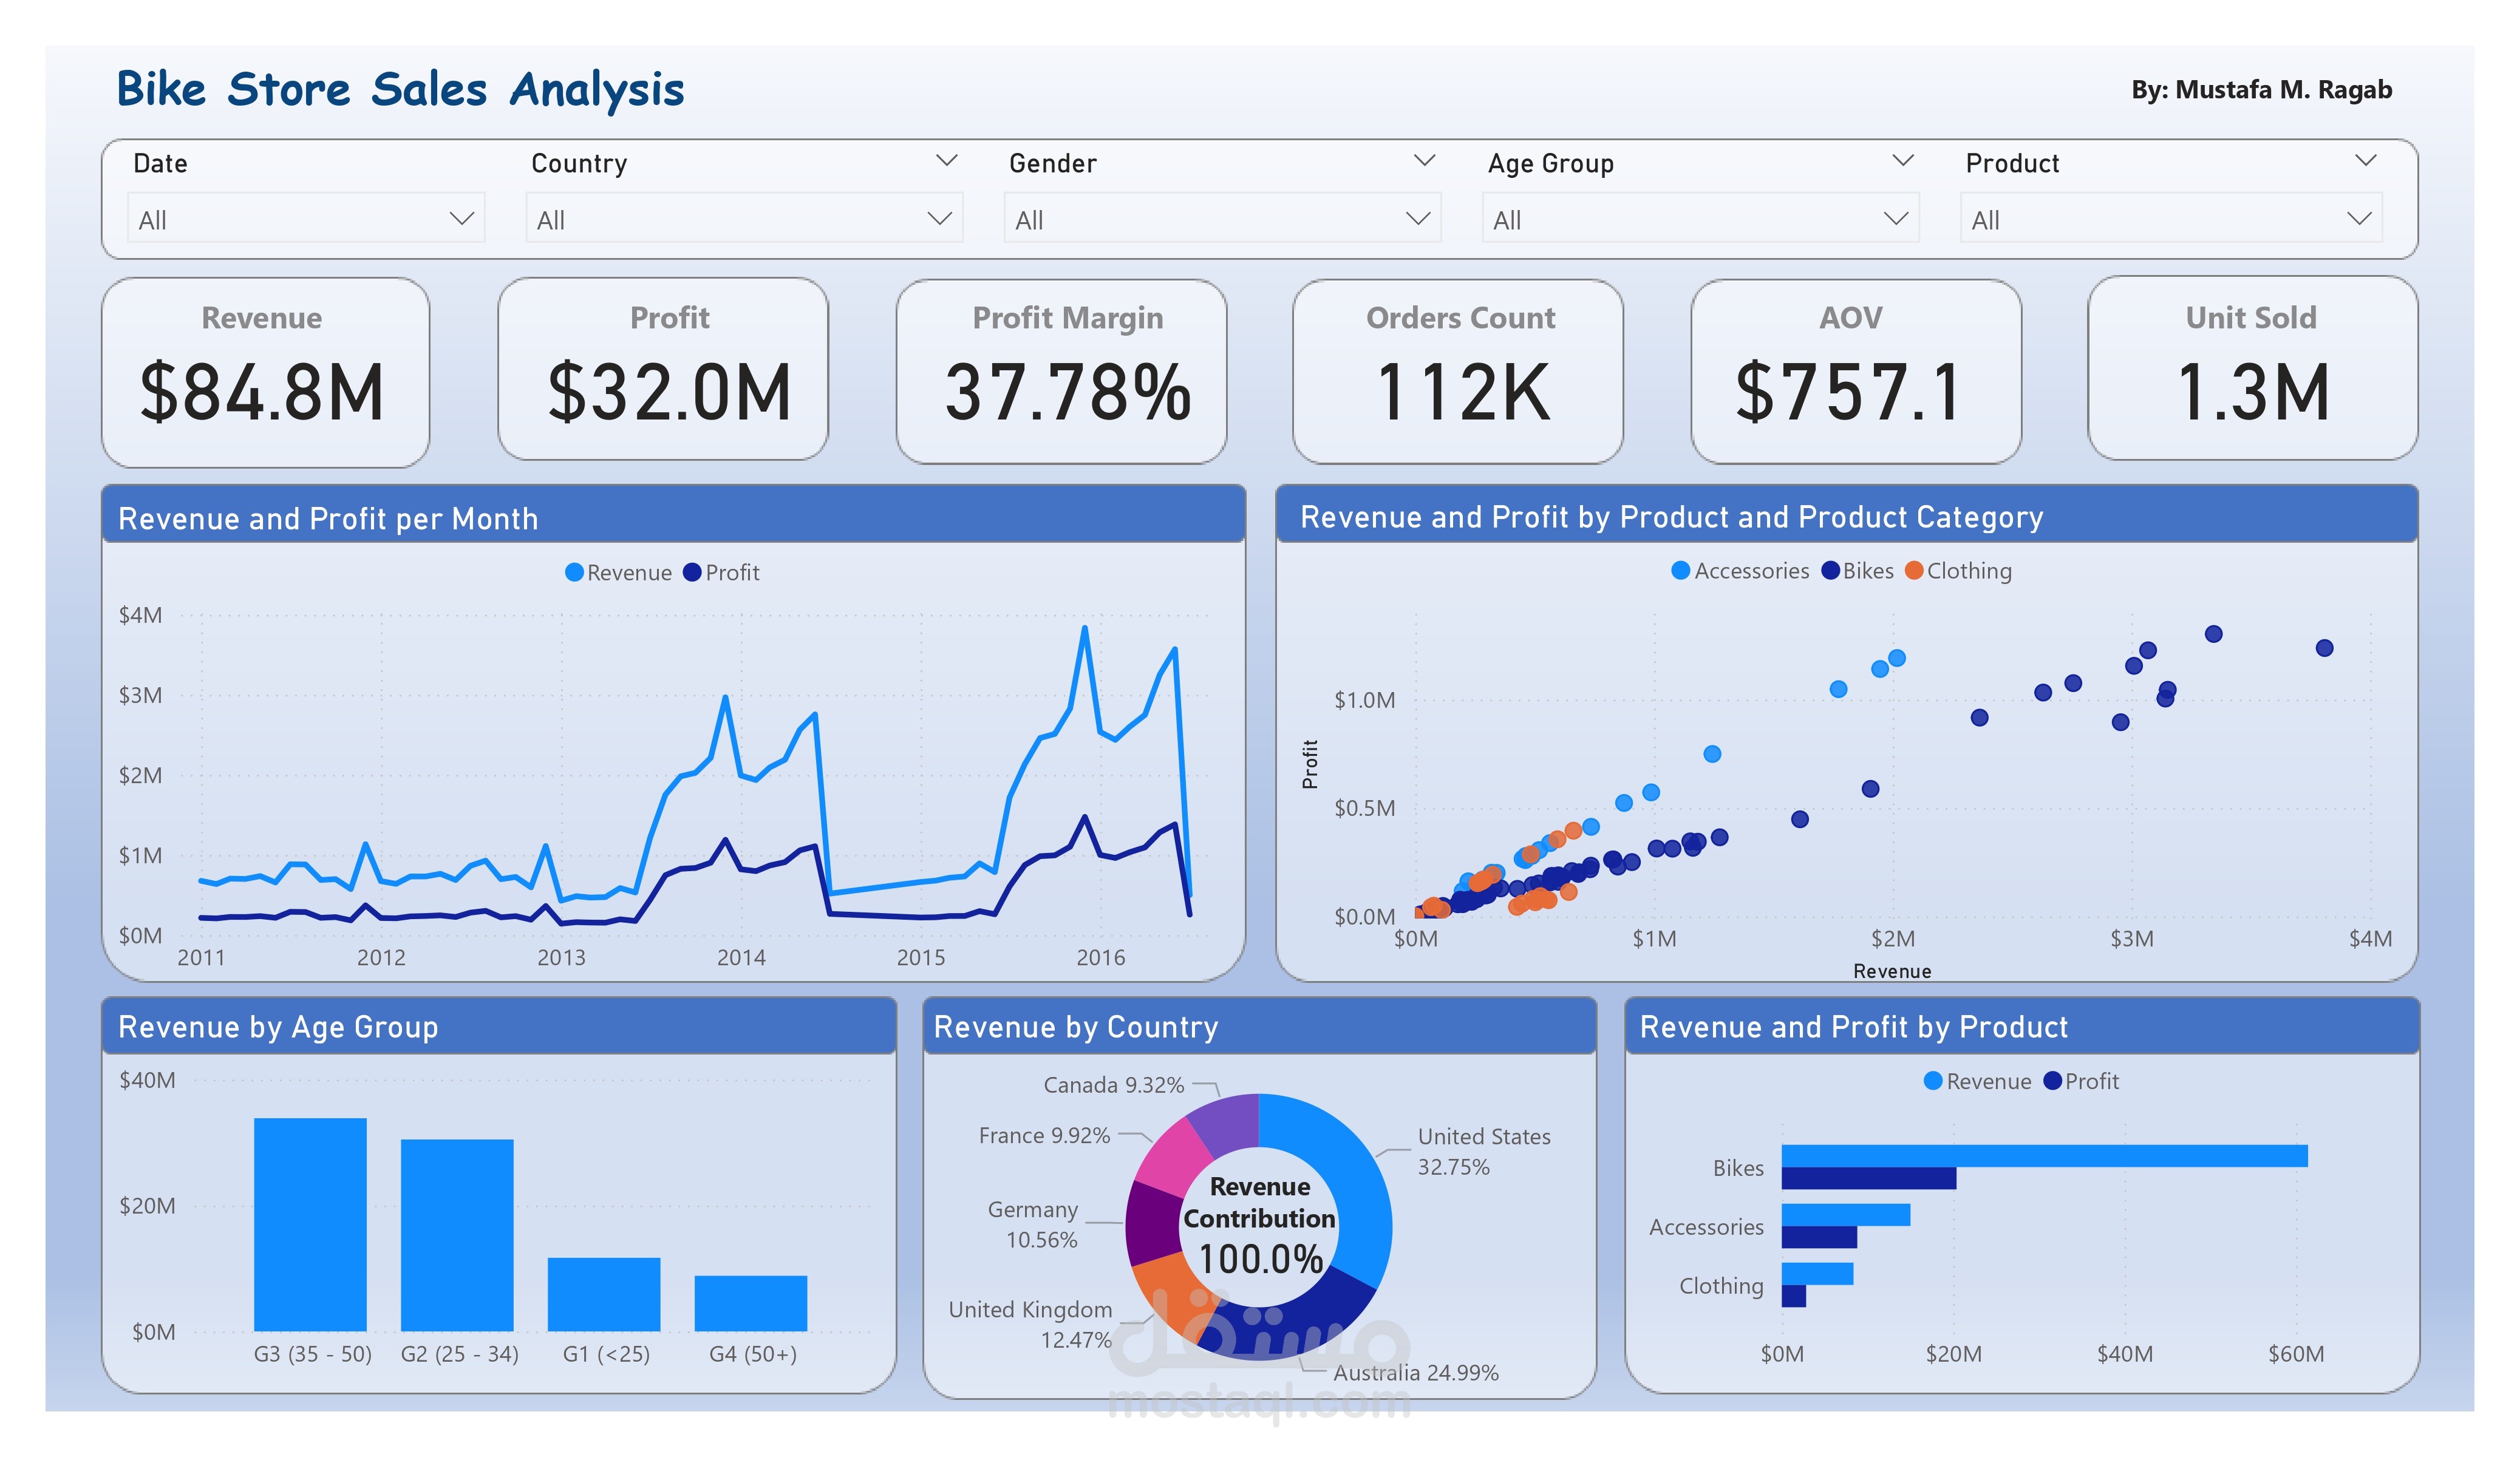Open the Date slicer dropdown showing All
Viewport: 2520px width, 1457px height.
pyautogui.click(x=306, y=218)
